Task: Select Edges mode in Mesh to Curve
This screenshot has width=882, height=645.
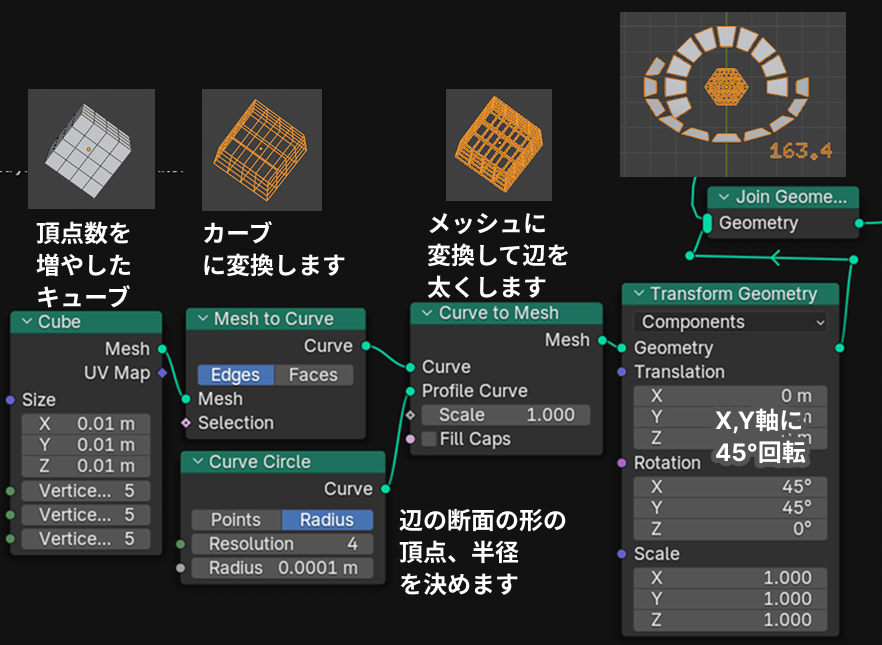Action: (235, 375)
